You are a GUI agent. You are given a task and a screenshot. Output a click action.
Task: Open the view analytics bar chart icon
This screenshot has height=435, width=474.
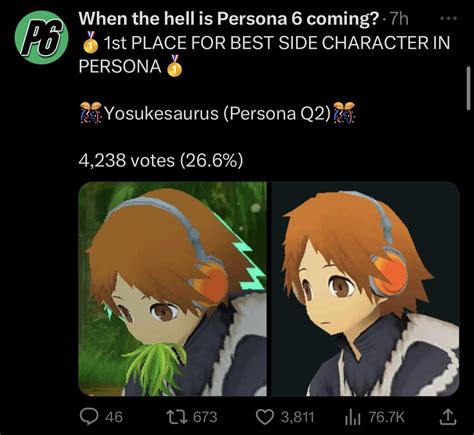pos(353,418)
